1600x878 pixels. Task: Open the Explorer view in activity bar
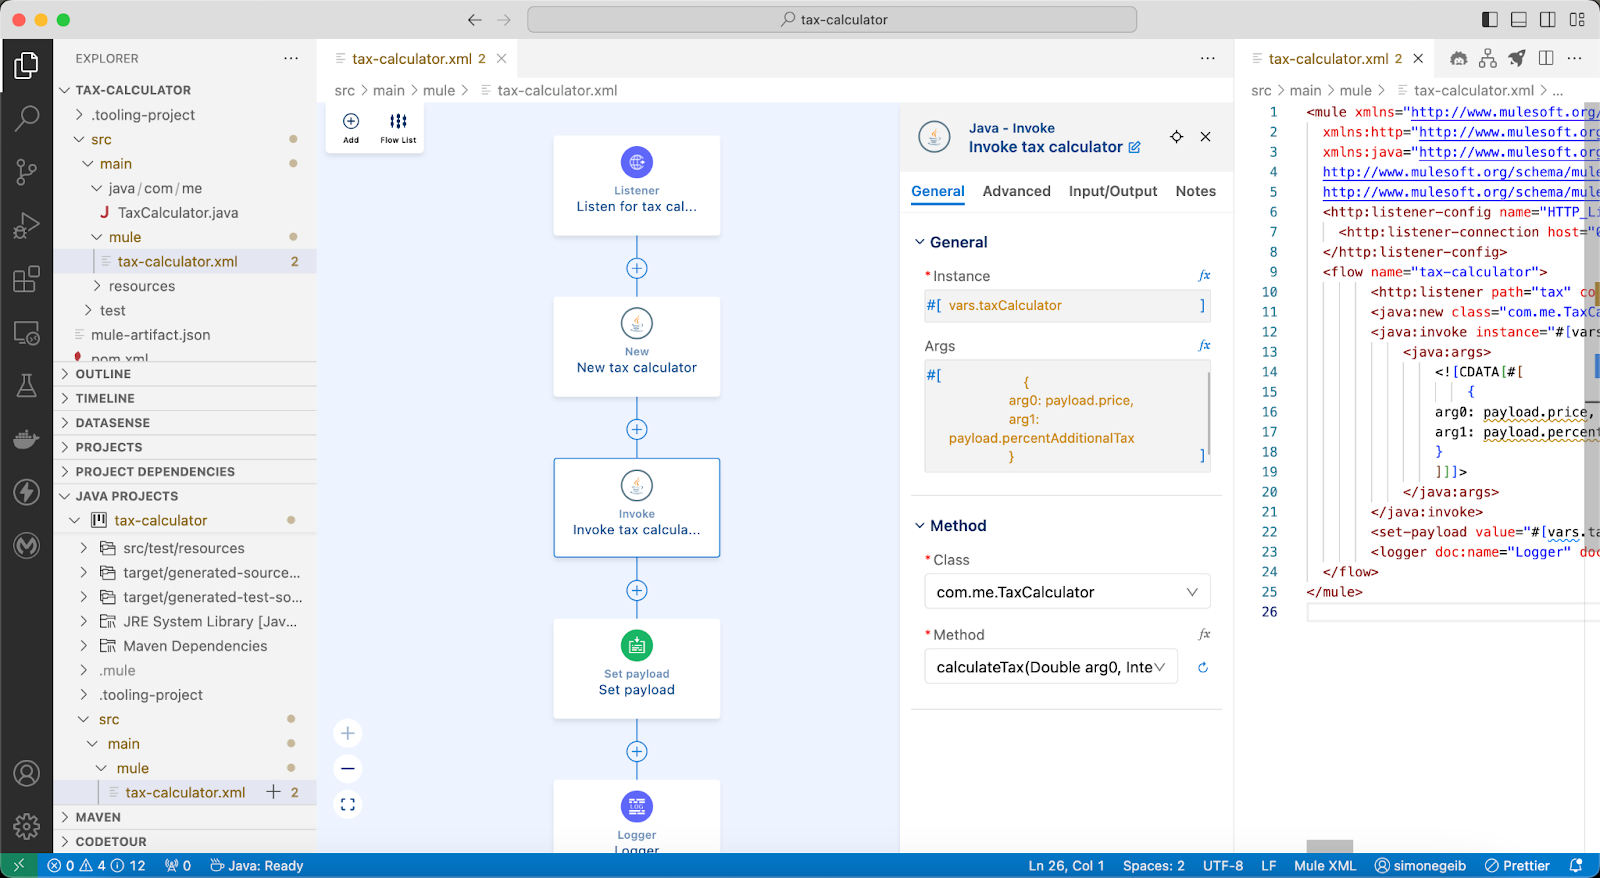pos(27,66)
